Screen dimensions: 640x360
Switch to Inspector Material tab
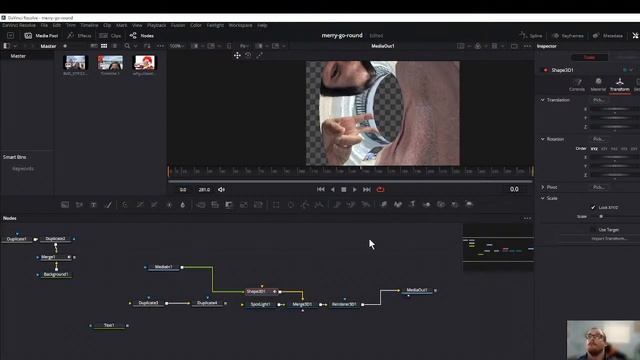click(x=598, y=85)
